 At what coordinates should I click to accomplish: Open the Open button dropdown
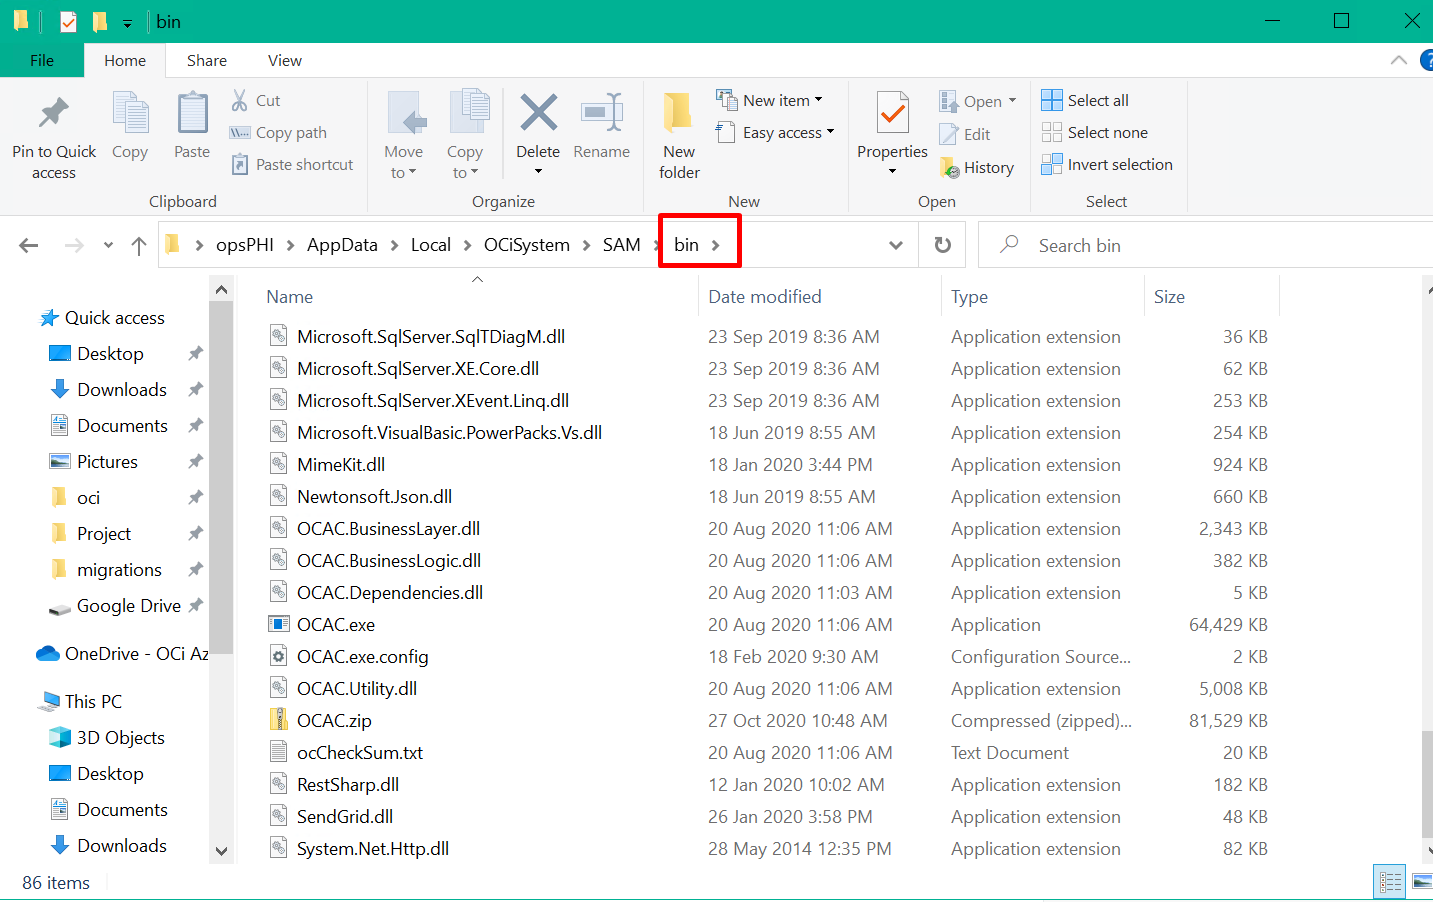tap(1012, 101)
